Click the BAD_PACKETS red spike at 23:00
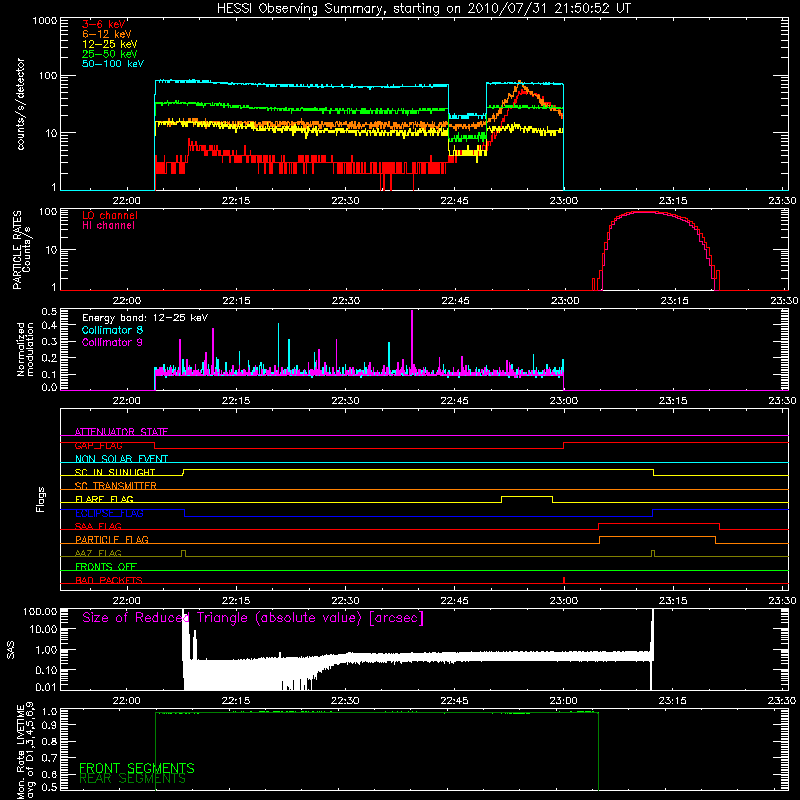The width and height of the screenshot is (800, 800). pyautogui.click(x=564, y=580)
